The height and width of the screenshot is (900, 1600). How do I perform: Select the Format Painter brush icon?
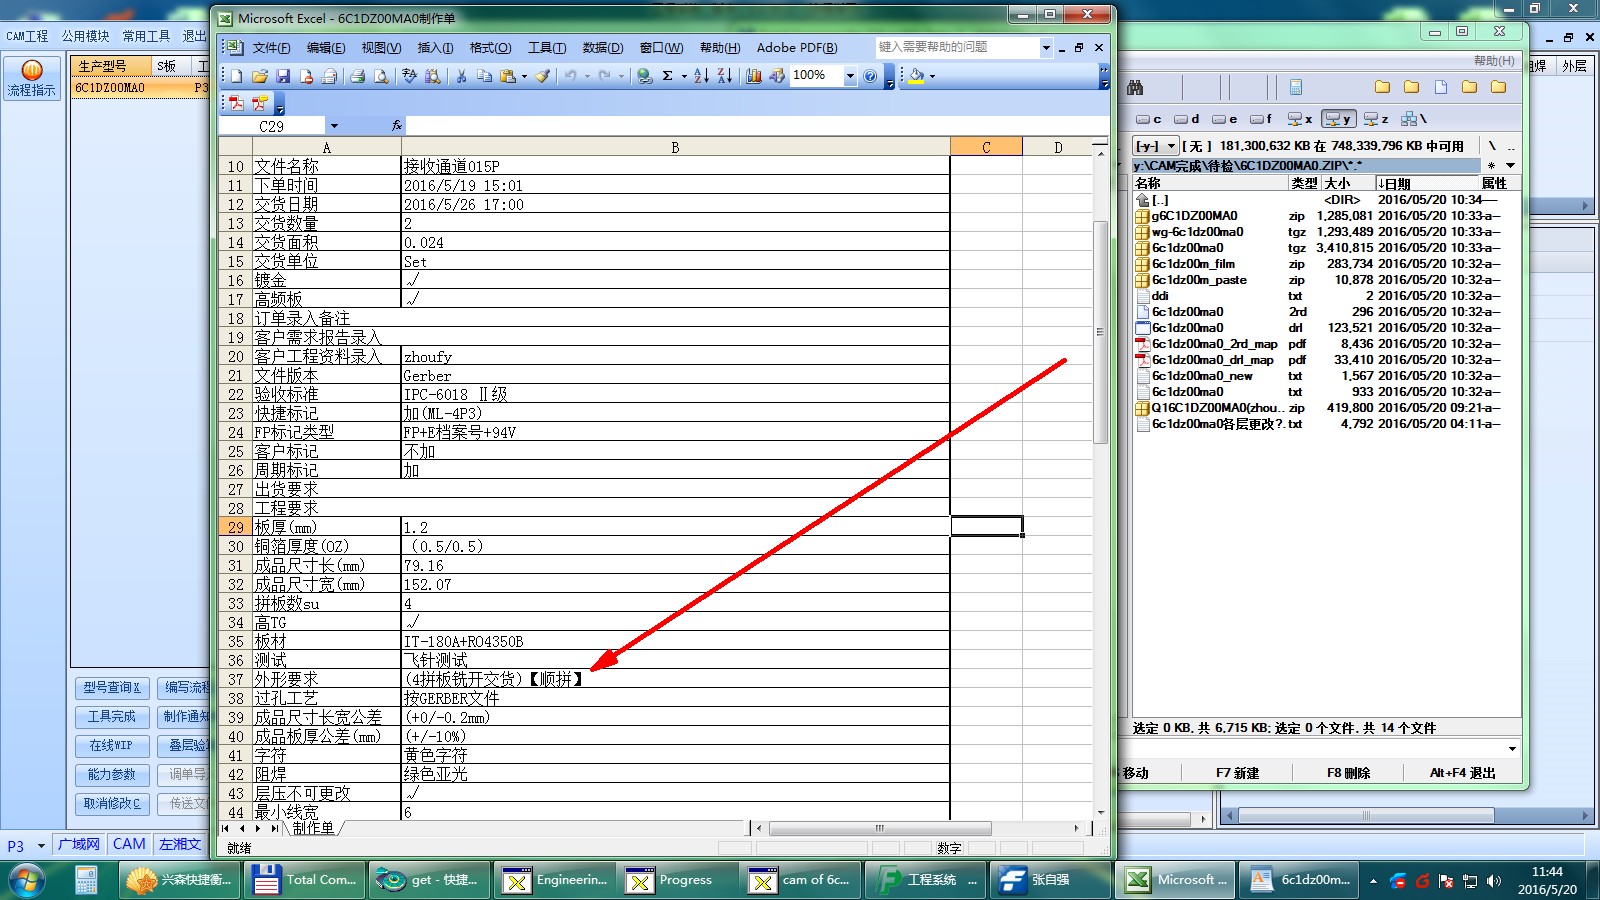[543, 76]
